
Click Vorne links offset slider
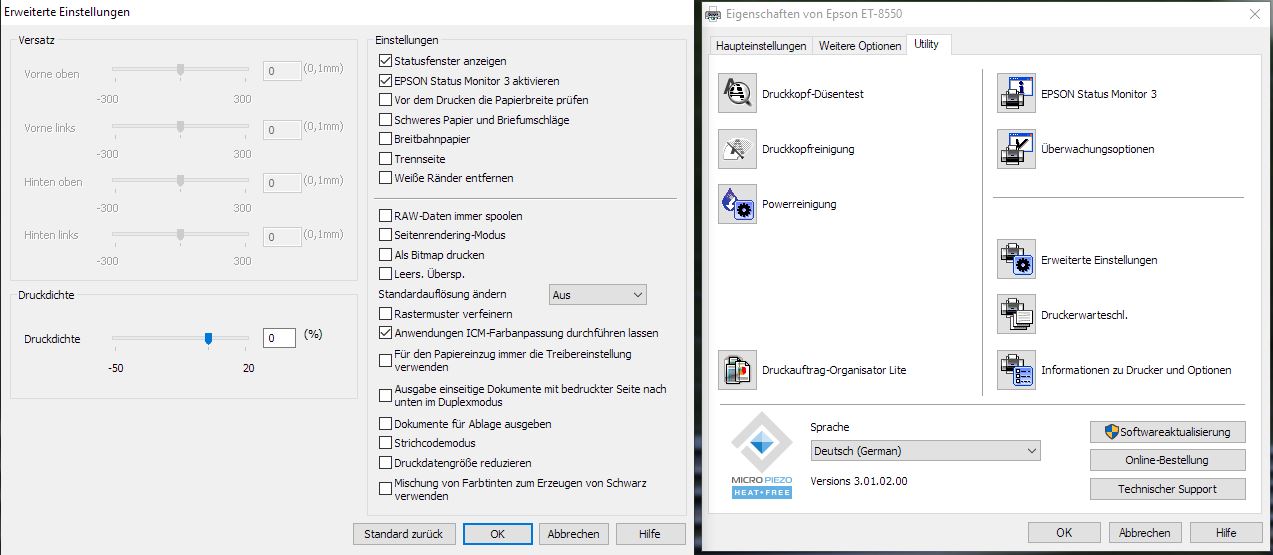[180, 127]
